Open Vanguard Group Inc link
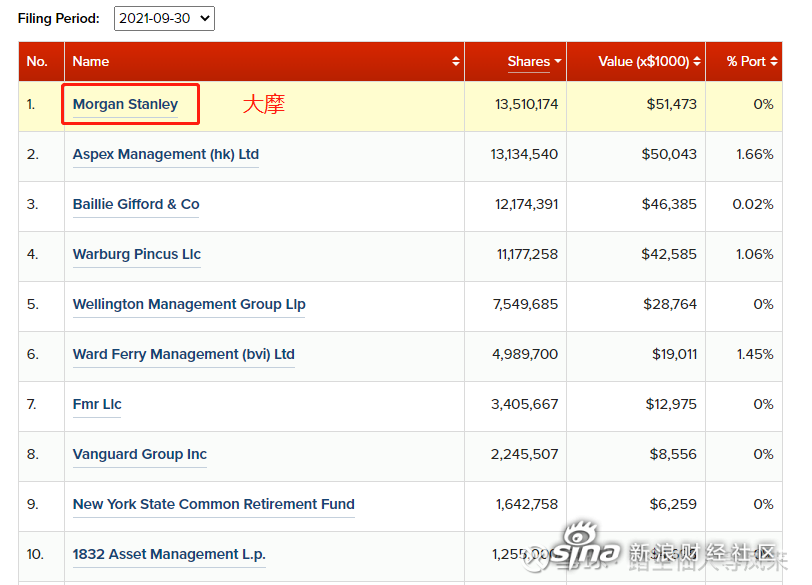 (140, 454)
